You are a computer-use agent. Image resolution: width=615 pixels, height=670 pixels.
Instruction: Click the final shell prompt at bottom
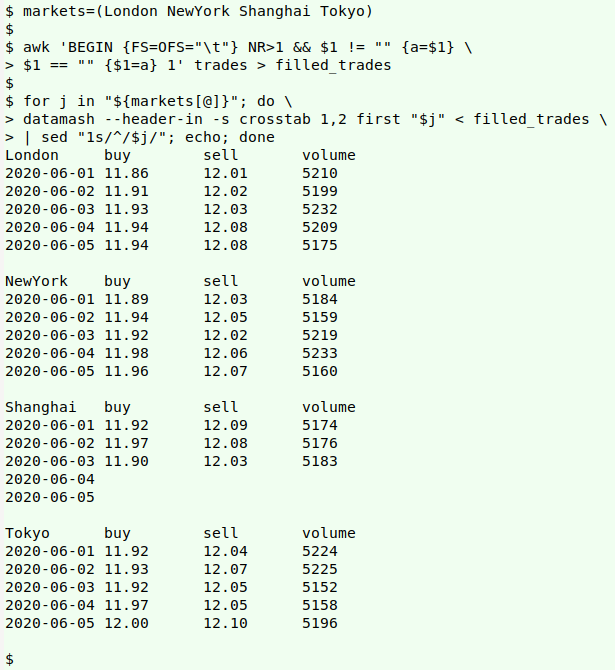click(9, 659)
